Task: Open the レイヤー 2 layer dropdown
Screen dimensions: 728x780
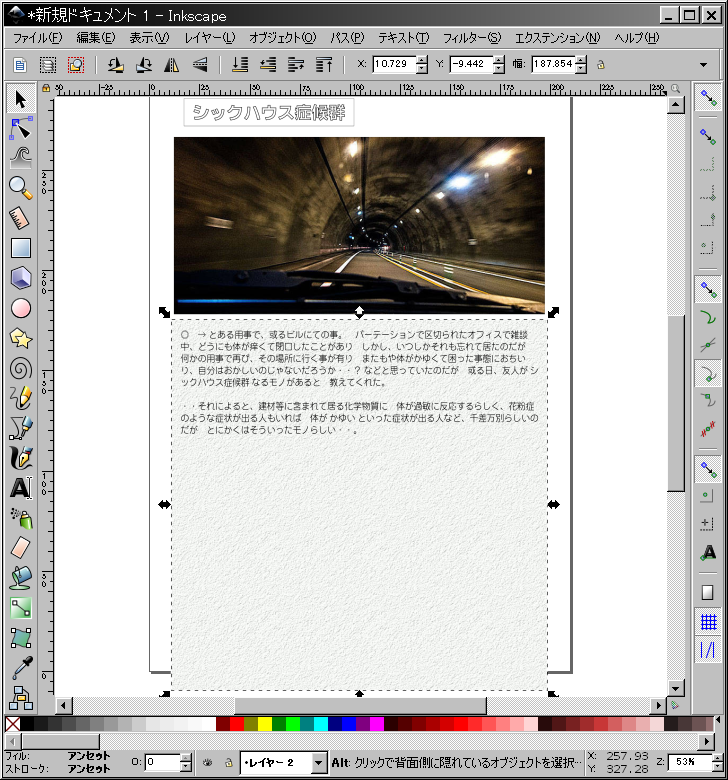Action: pyautogui.click(x=318, y=763)
